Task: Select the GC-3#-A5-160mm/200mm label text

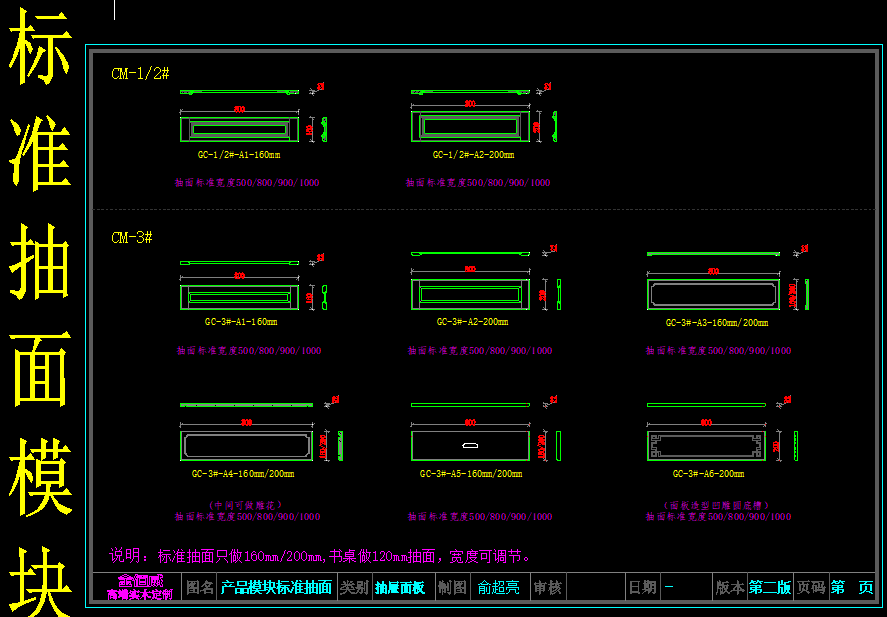Action: point(470,474)
